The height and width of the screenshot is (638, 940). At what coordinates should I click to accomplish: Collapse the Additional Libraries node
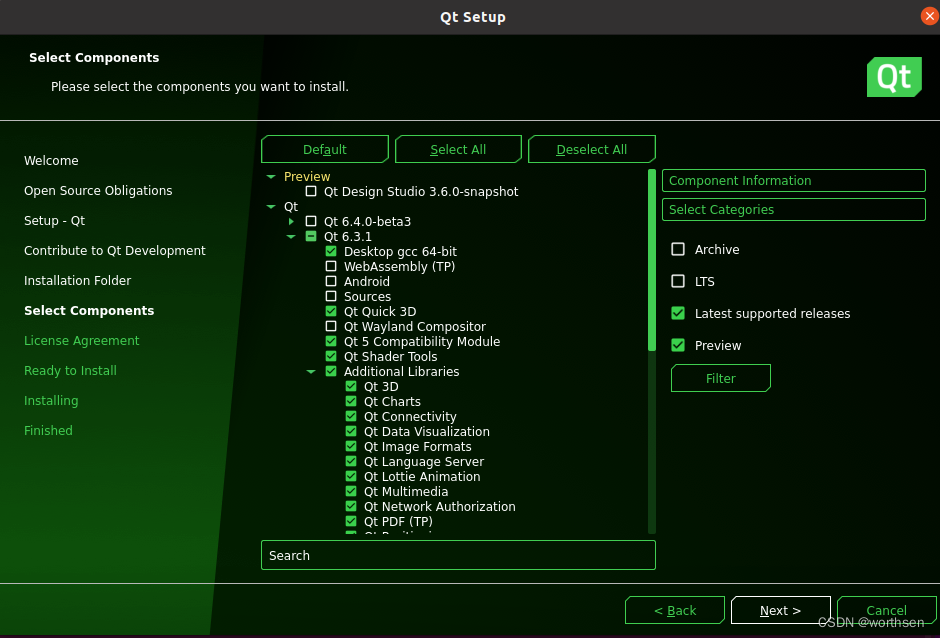pyautogui.click(x=311, y=372)
